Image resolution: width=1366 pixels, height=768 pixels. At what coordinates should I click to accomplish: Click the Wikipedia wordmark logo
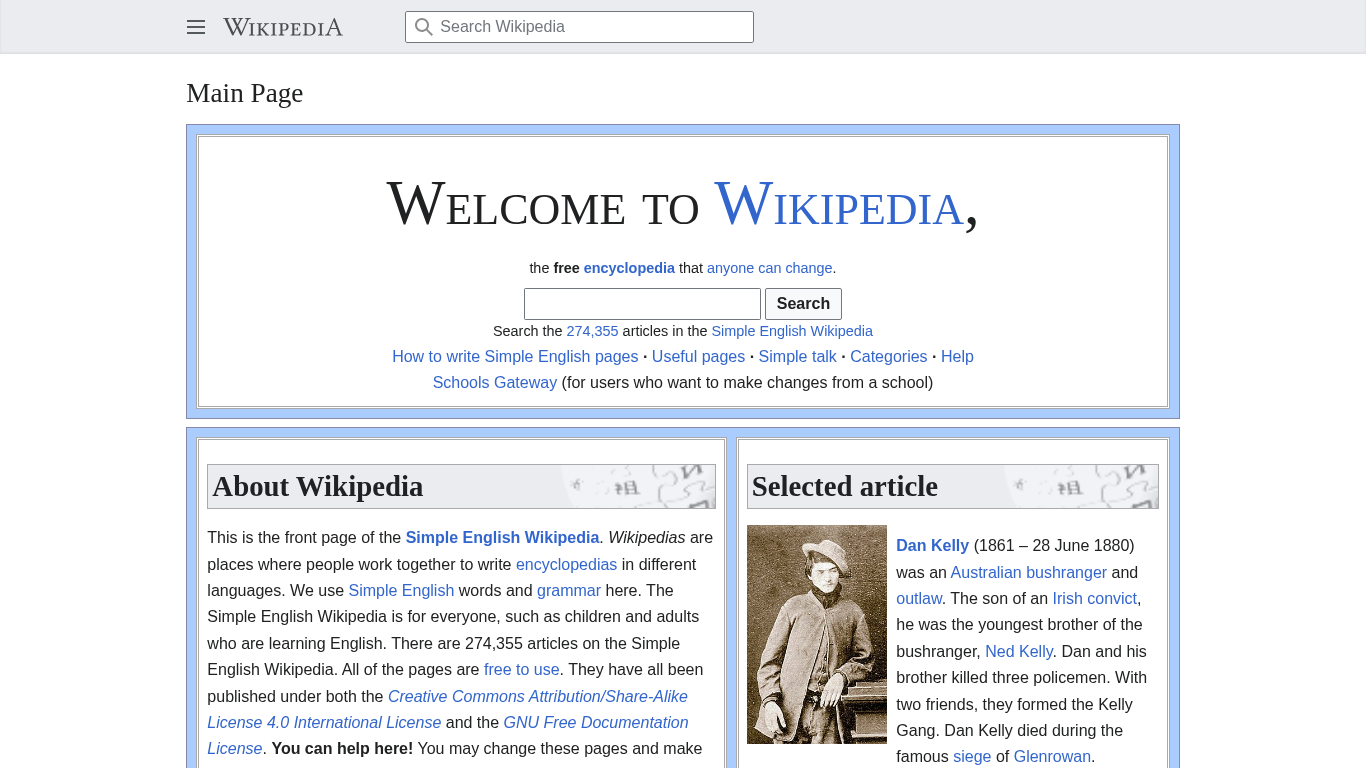pos(283,27)
